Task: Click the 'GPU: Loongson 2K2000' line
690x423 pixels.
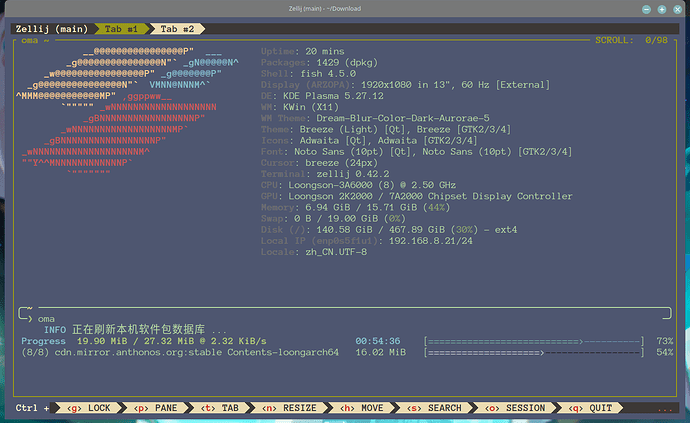Action: [416, 196]
